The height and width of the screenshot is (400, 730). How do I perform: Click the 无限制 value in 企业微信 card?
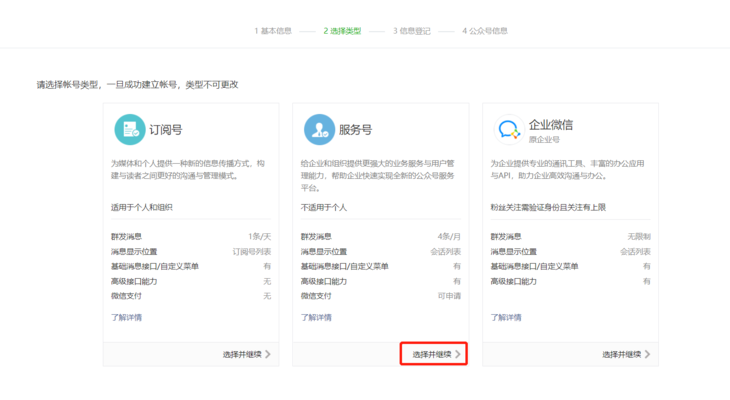tap(639, 237)
